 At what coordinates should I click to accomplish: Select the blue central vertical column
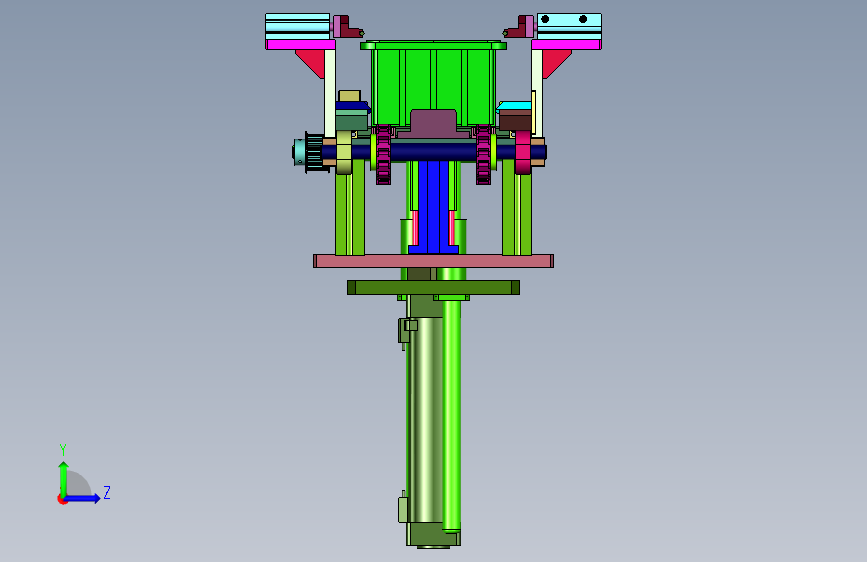(x=433, y=206)
